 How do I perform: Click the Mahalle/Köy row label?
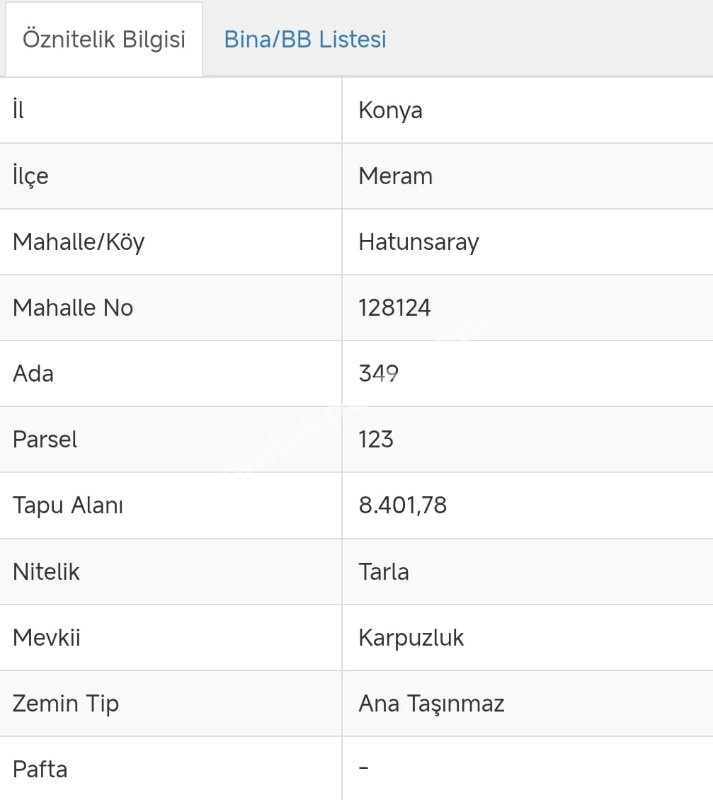[78, 242]
